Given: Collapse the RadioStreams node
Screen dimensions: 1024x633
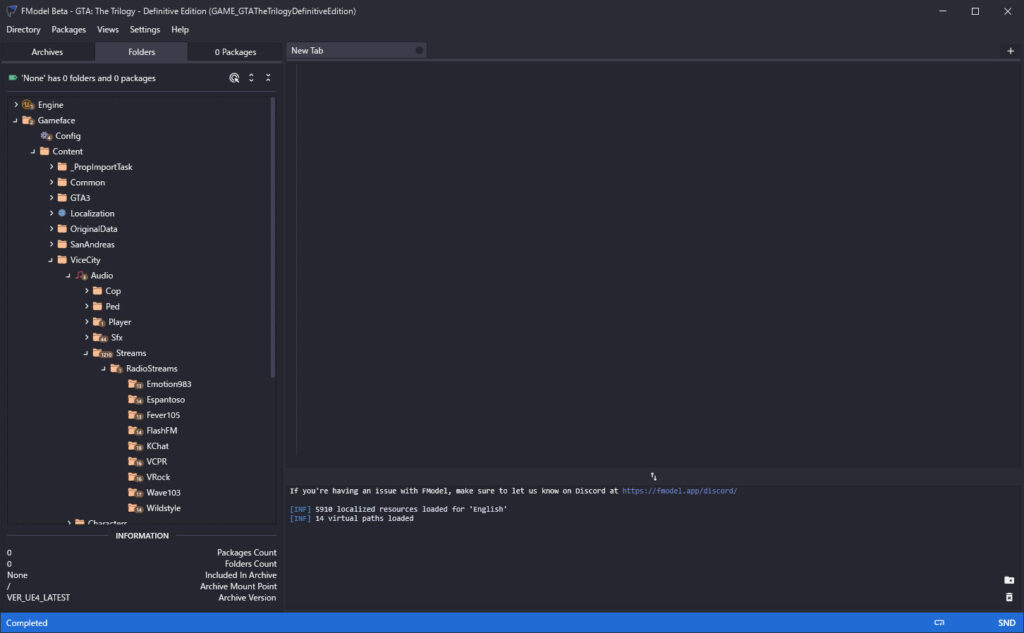Looking at the screenshot, I should pos(104,368).
